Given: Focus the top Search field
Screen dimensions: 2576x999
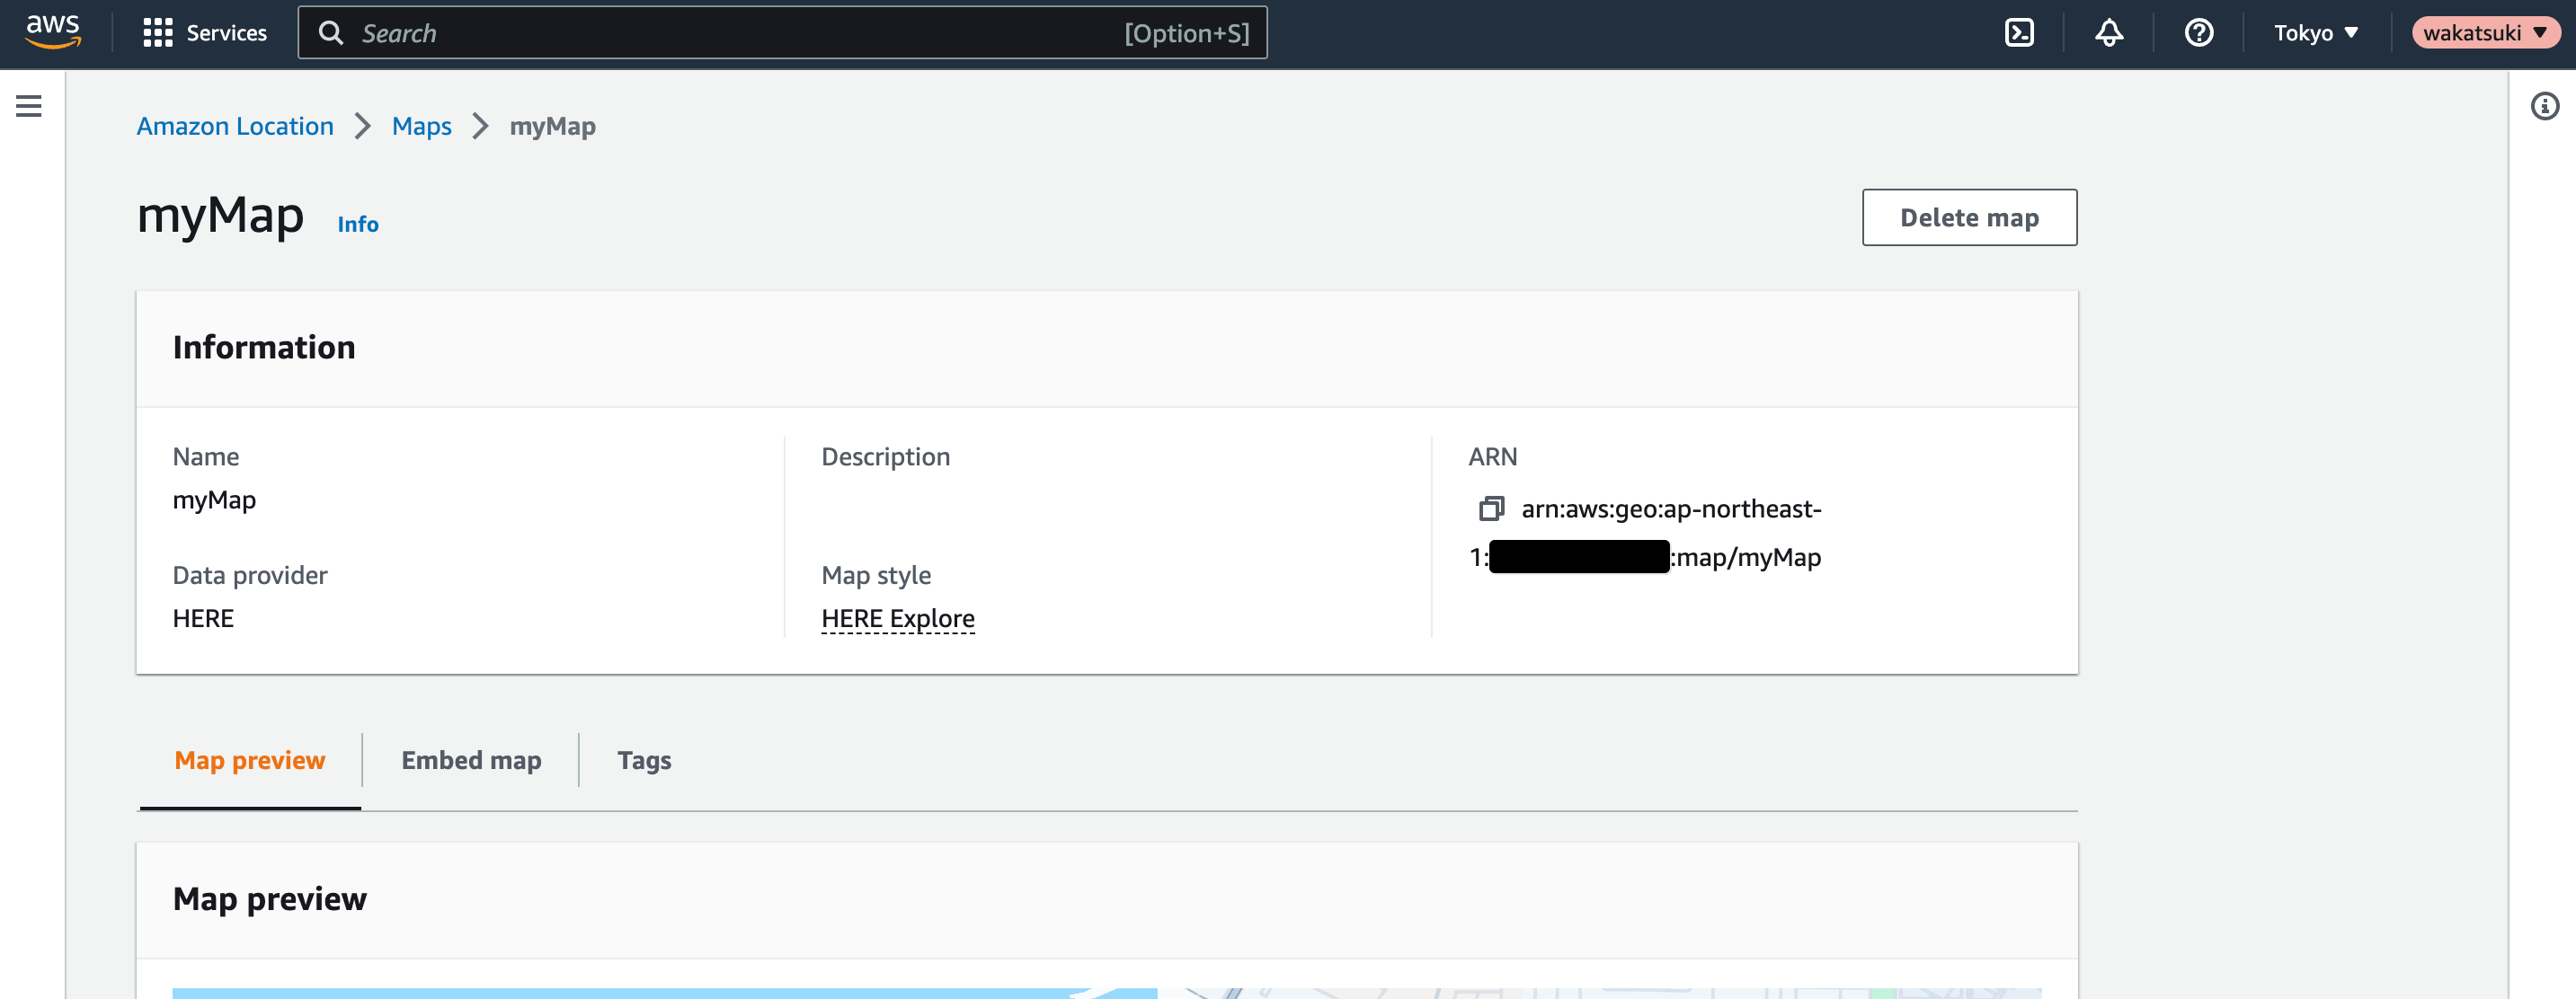Looking at the screenshot, I should coord(782,33).
